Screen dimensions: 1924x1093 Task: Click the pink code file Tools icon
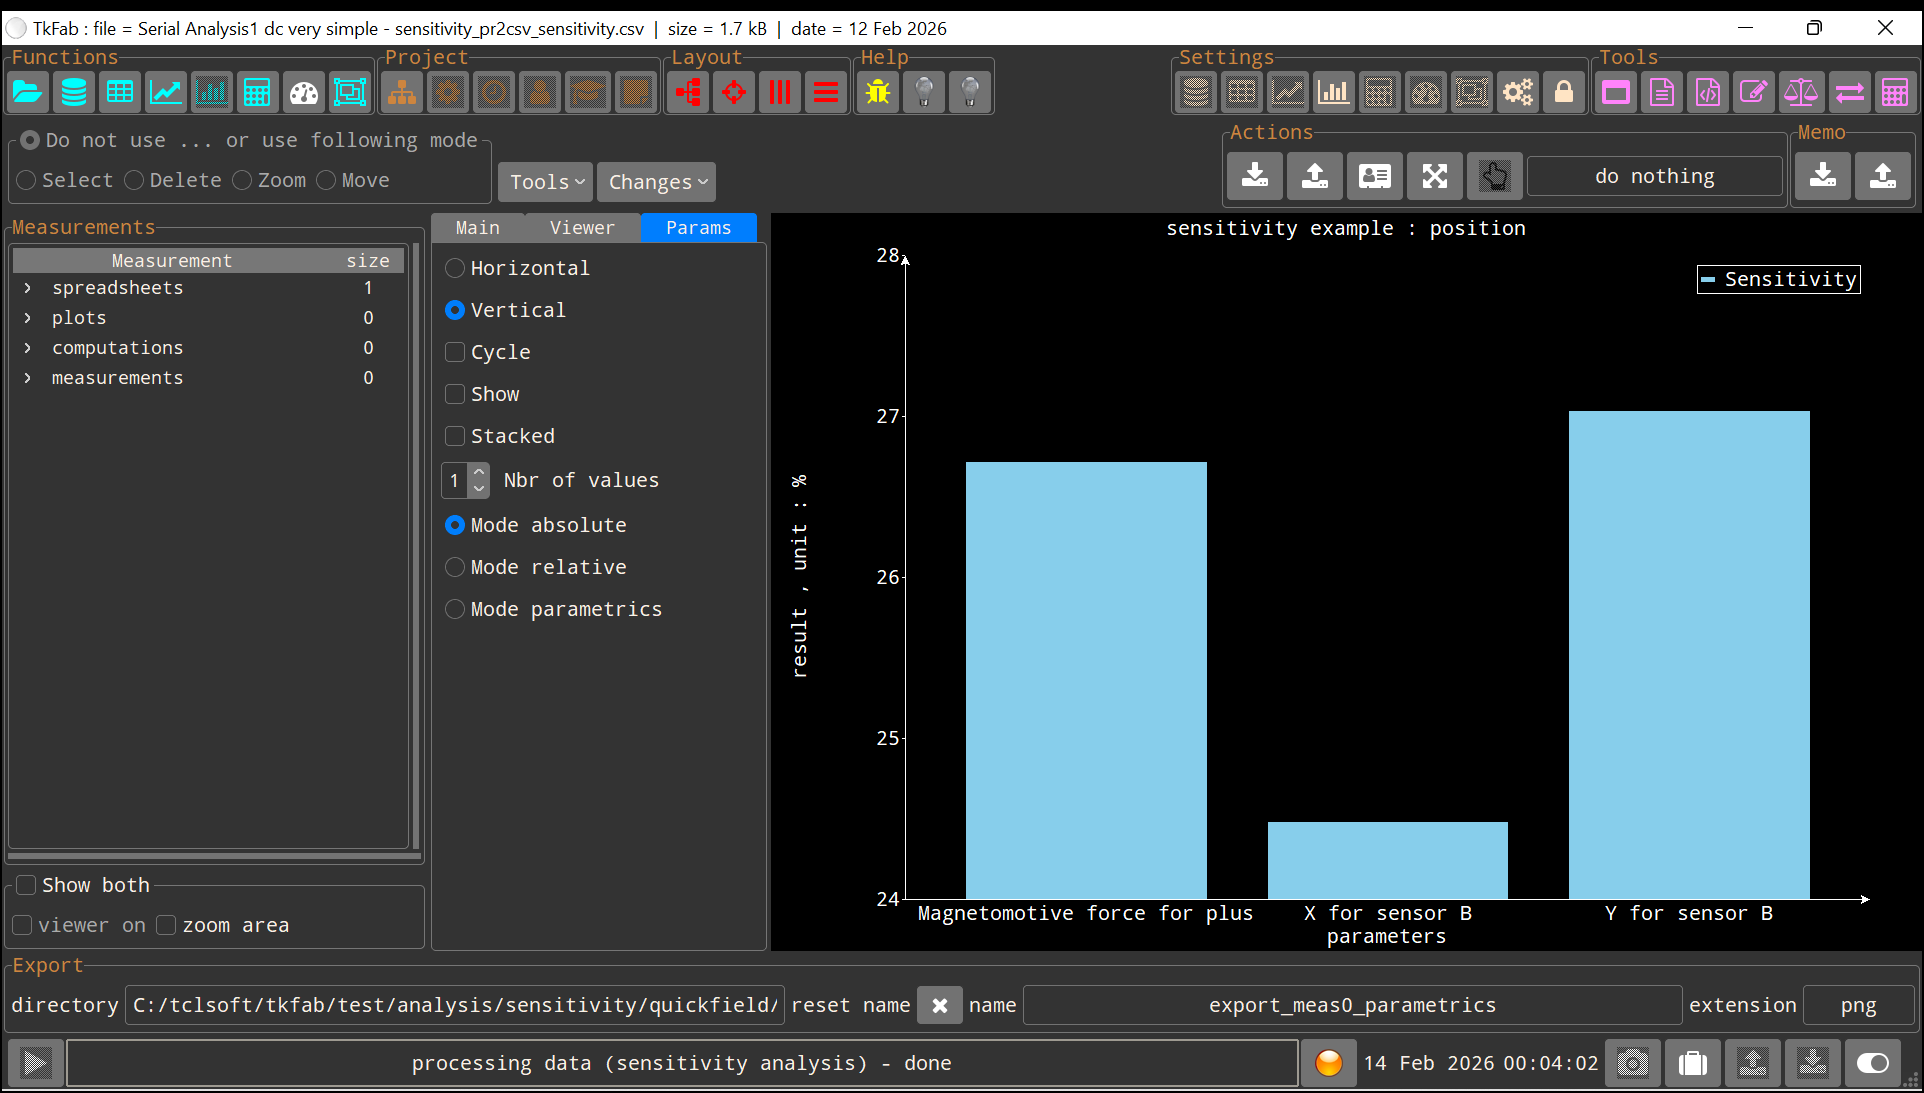[1708, 93]
